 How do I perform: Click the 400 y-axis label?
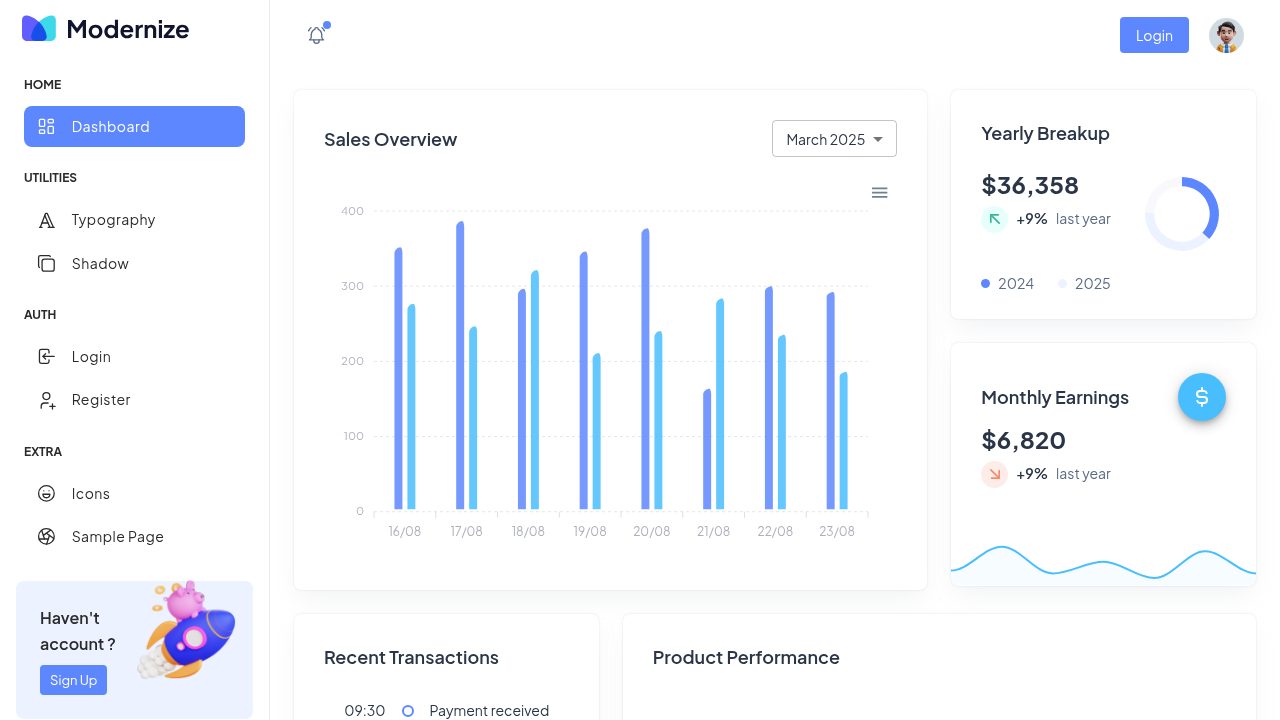352,211
